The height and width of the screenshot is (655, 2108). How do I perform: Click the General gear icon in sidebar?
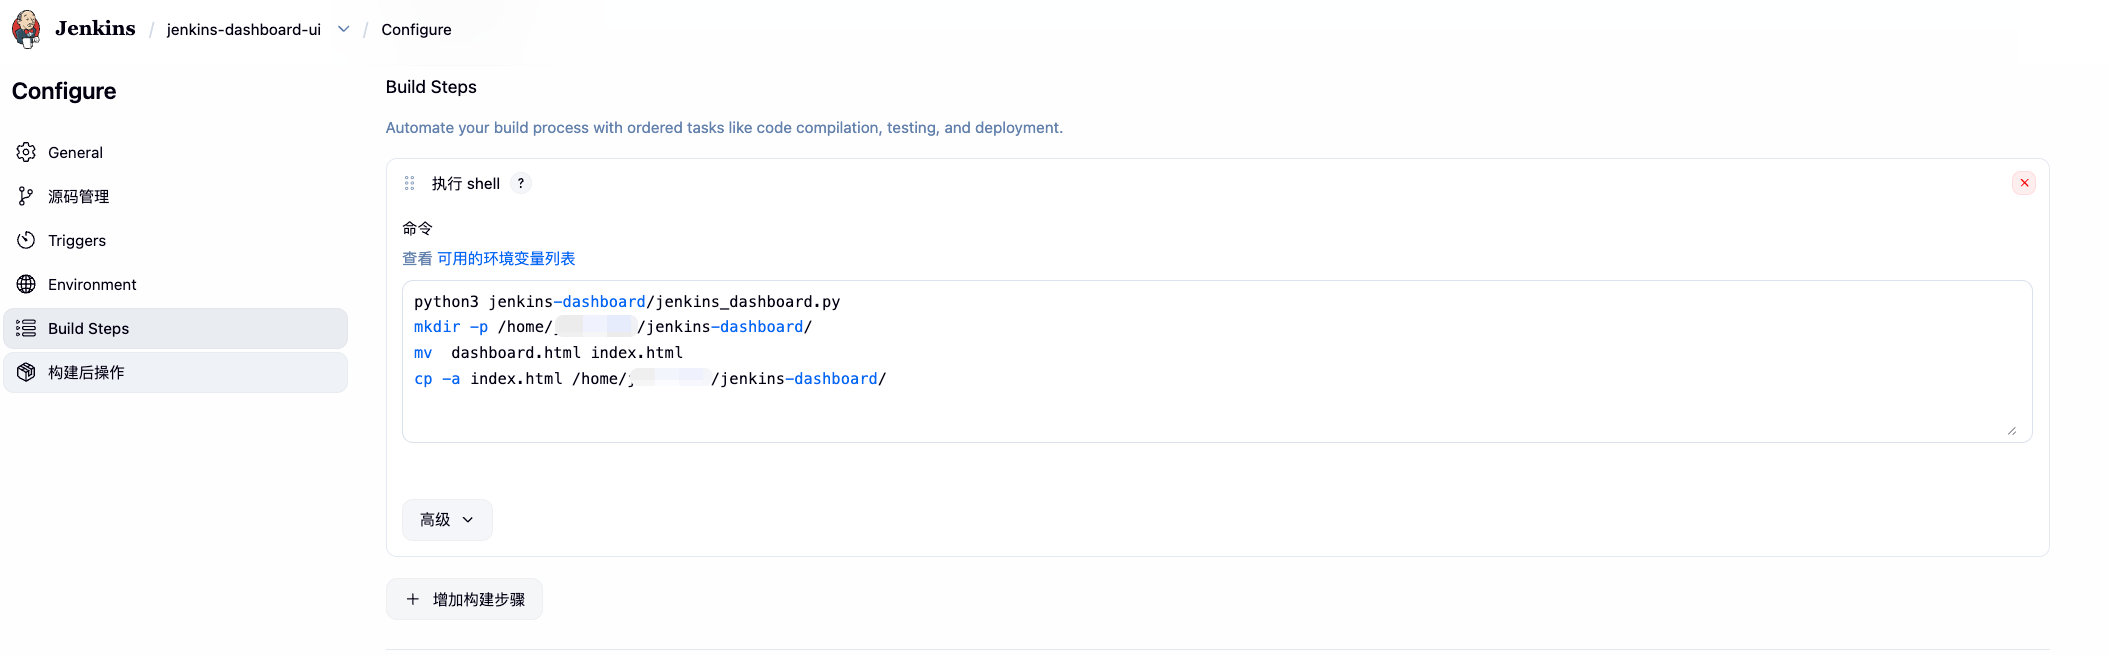(26, 152)
